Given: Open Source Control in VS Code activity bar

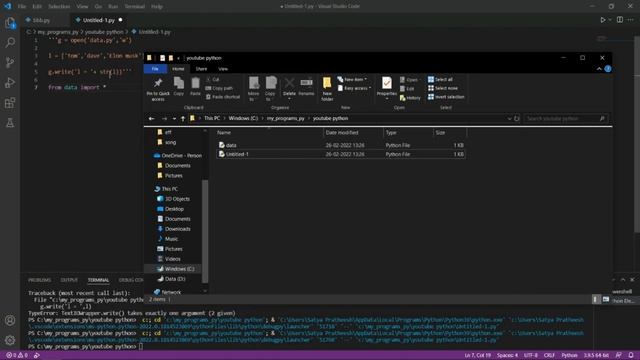Looking at the screenshot, I should coord(10,62).
